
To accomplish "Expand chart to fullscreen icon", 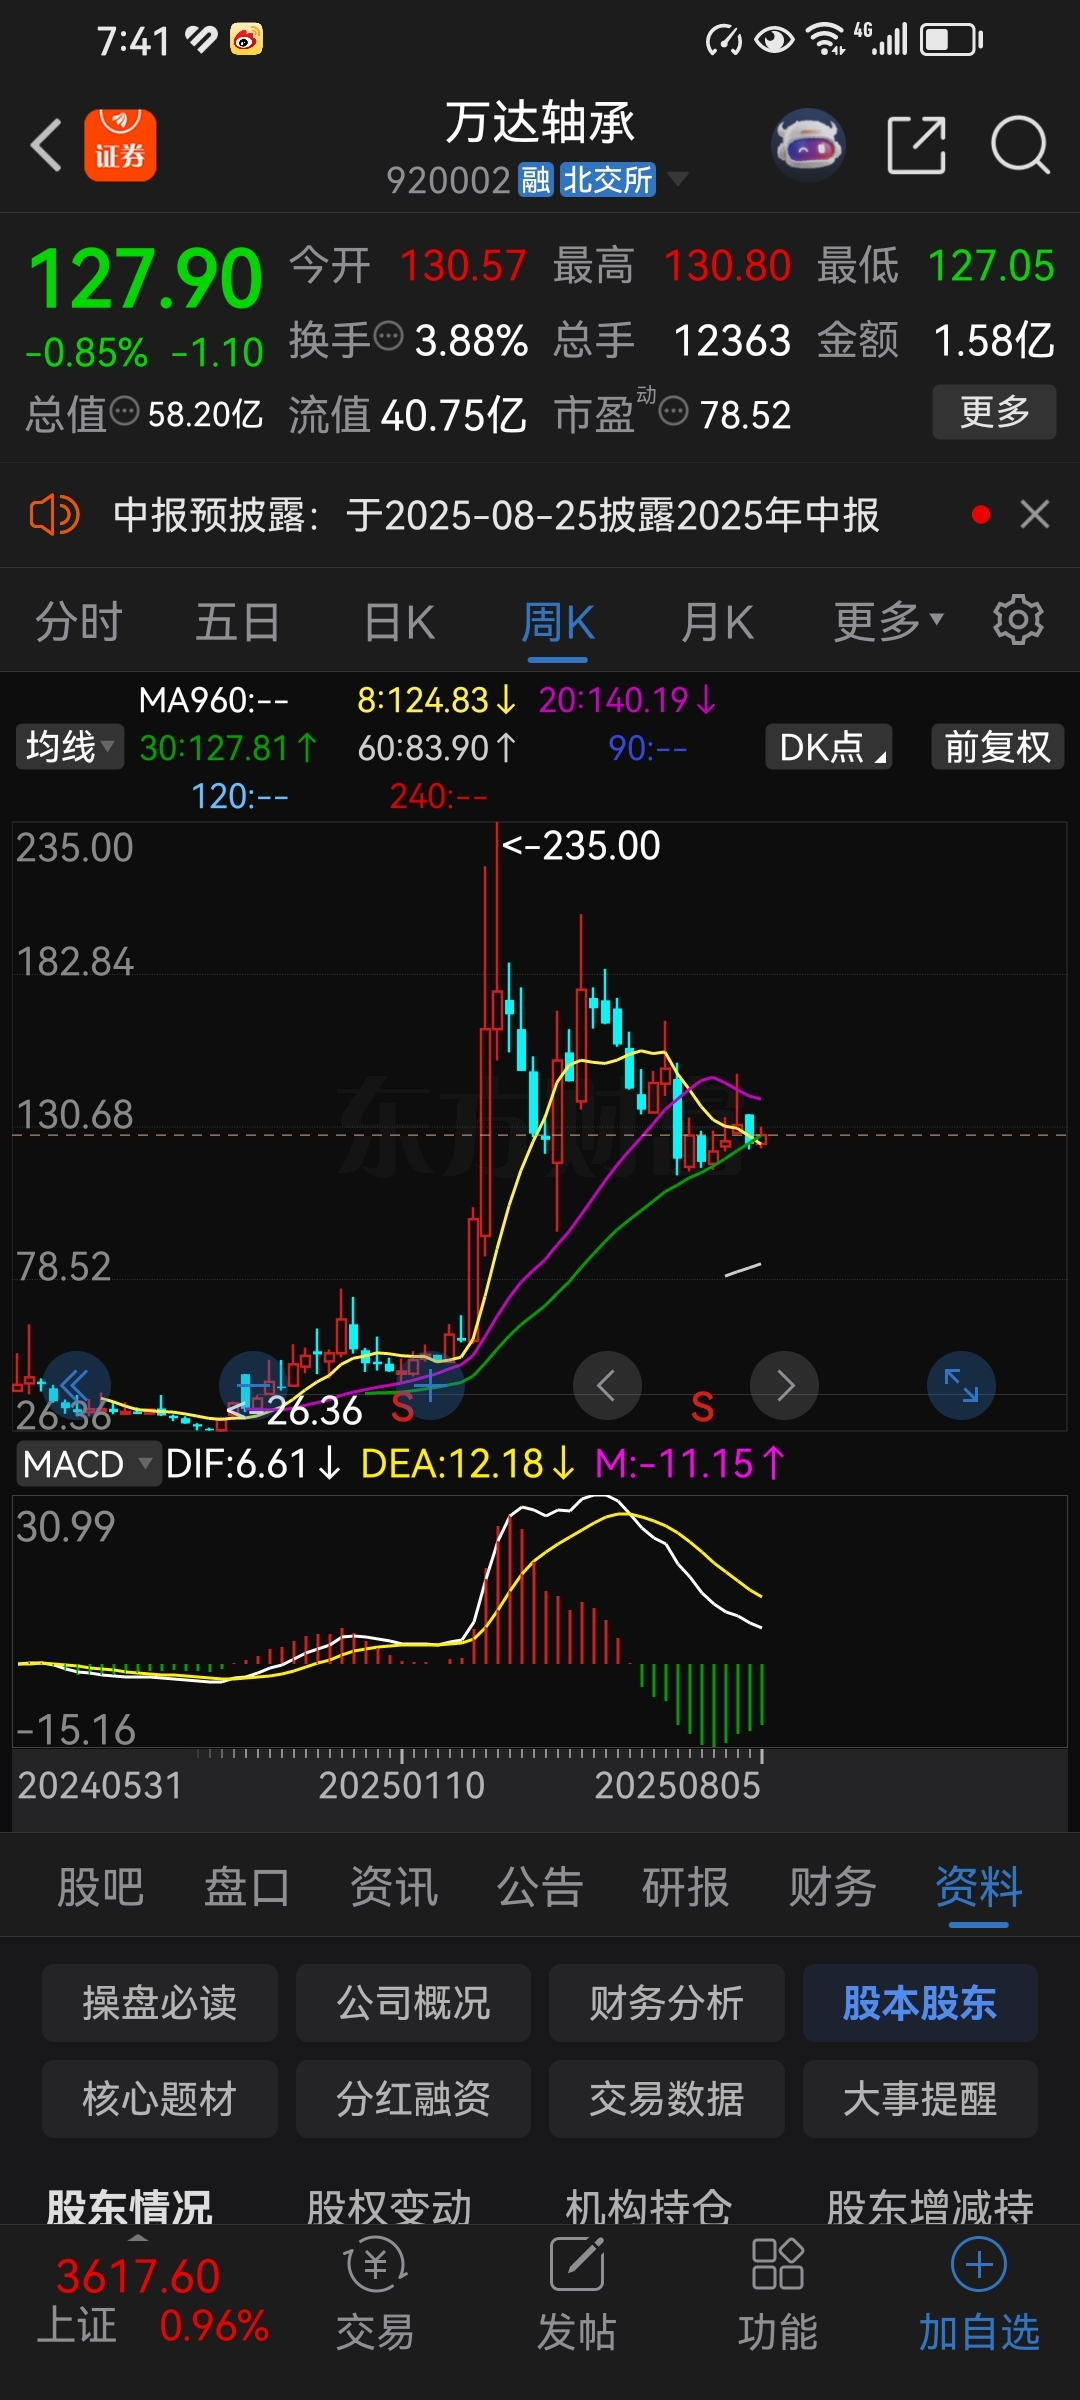I will tap(961, 1386).
